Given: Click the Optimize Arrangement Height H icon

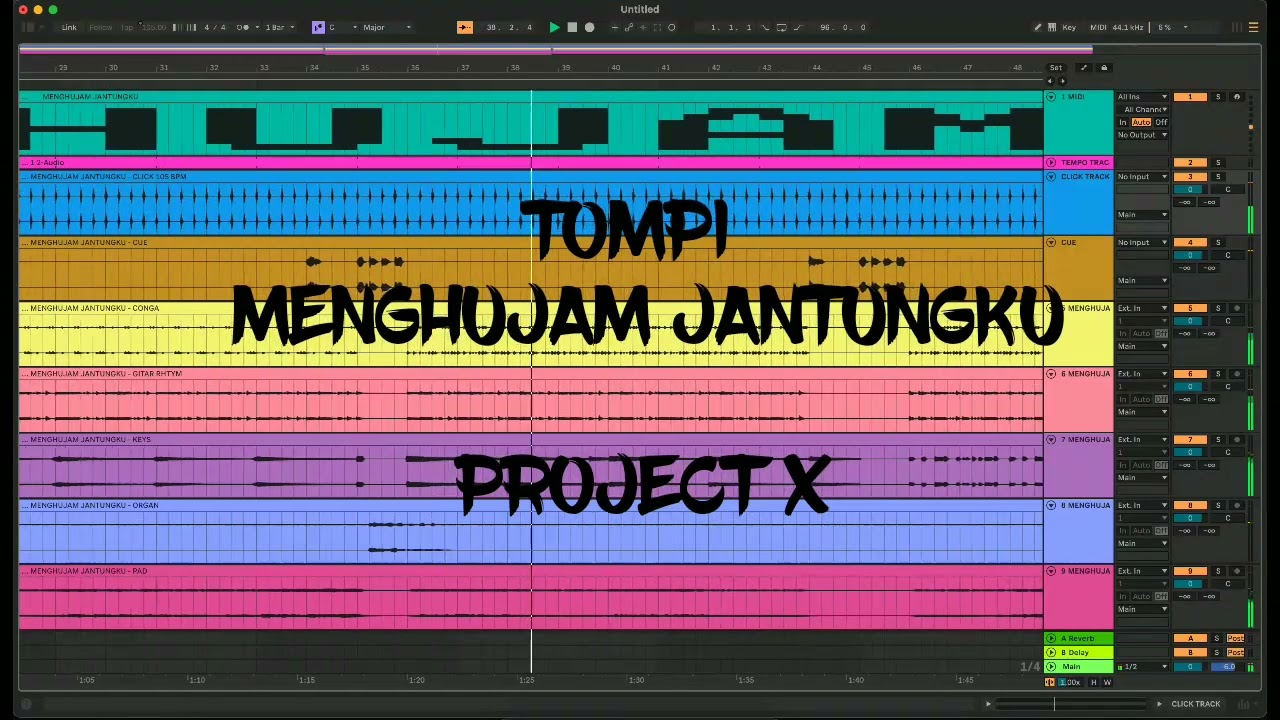Looking at the screenshot, I should click(x=1094, y=682).
